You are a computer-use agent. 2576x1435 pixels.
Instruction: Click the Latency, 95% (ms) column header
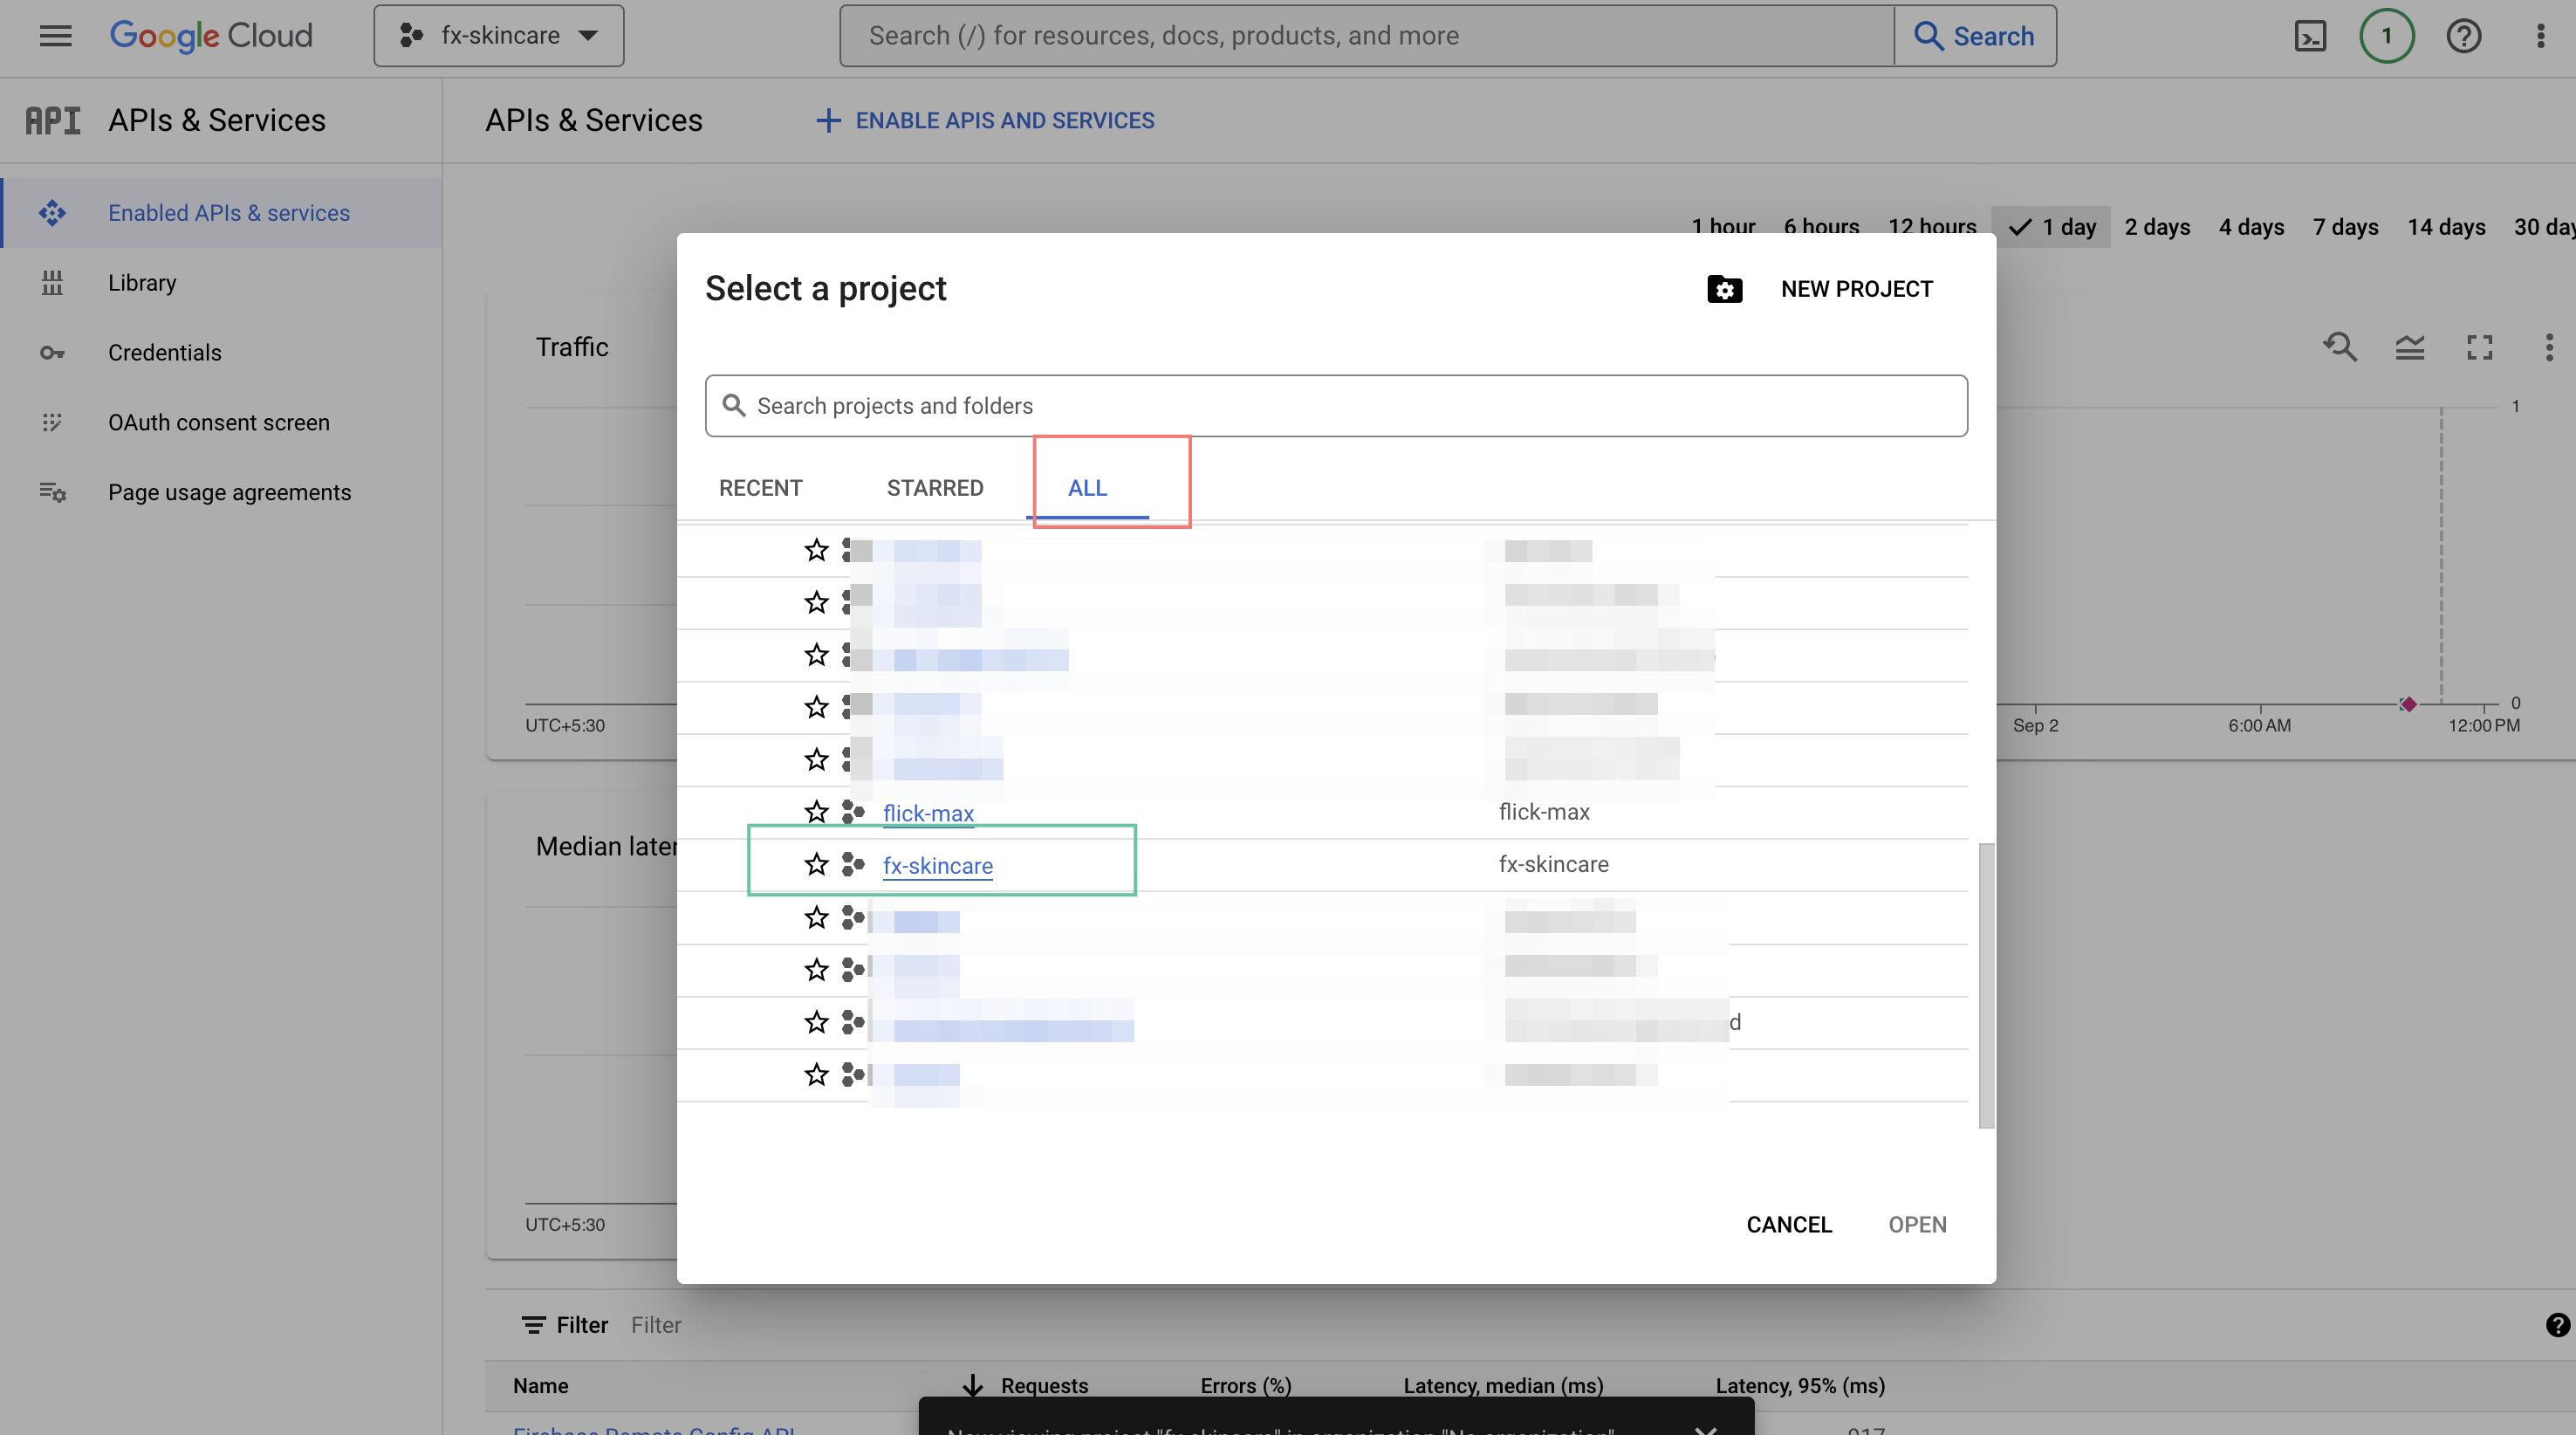1800,1385
